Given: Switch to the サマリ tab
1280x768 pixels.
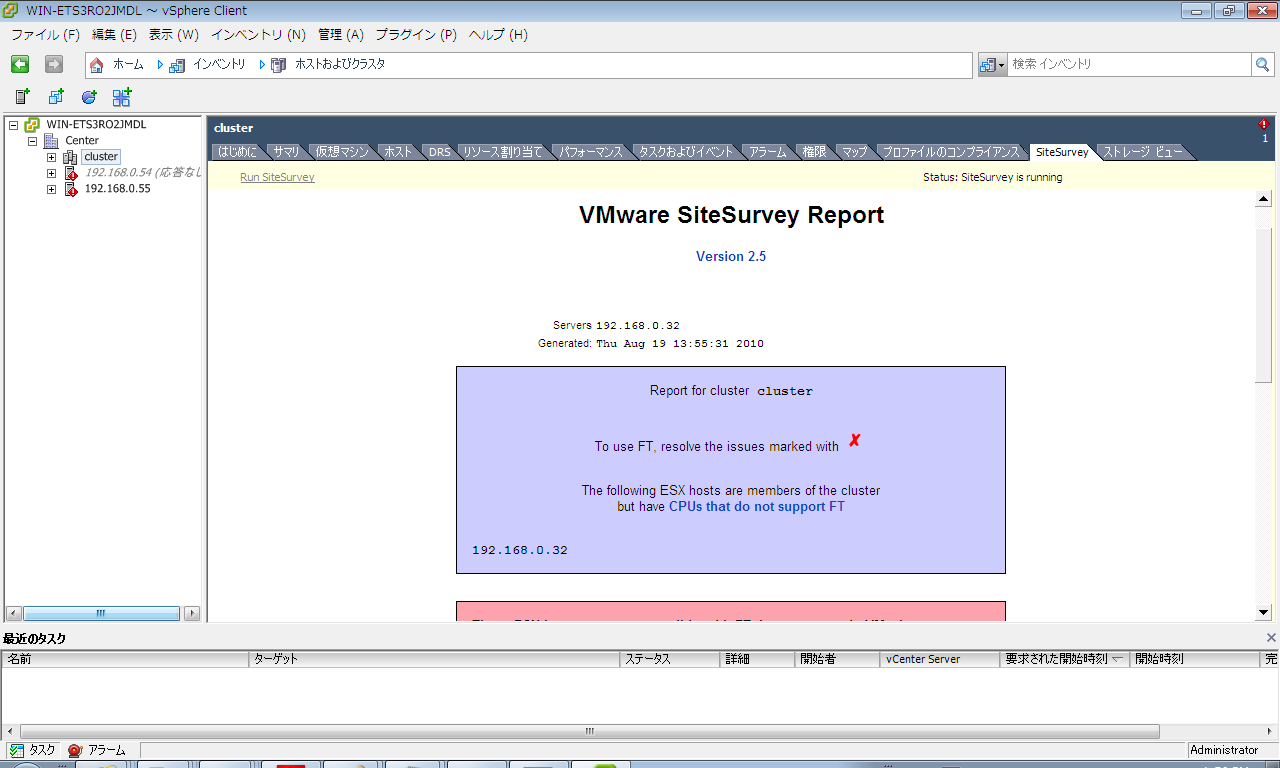Looking at the screenshot, I should coord(286,152).
